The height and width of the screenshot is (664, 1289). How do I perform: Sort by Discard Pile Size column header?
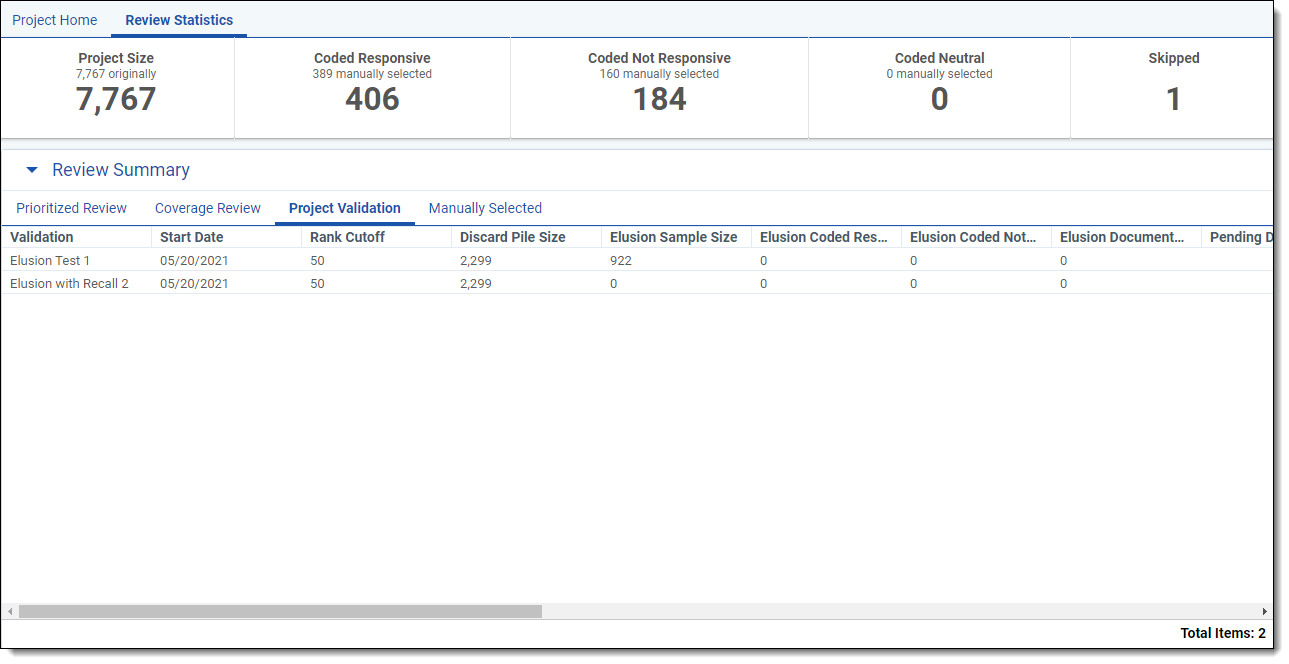(x=512, y=237)
